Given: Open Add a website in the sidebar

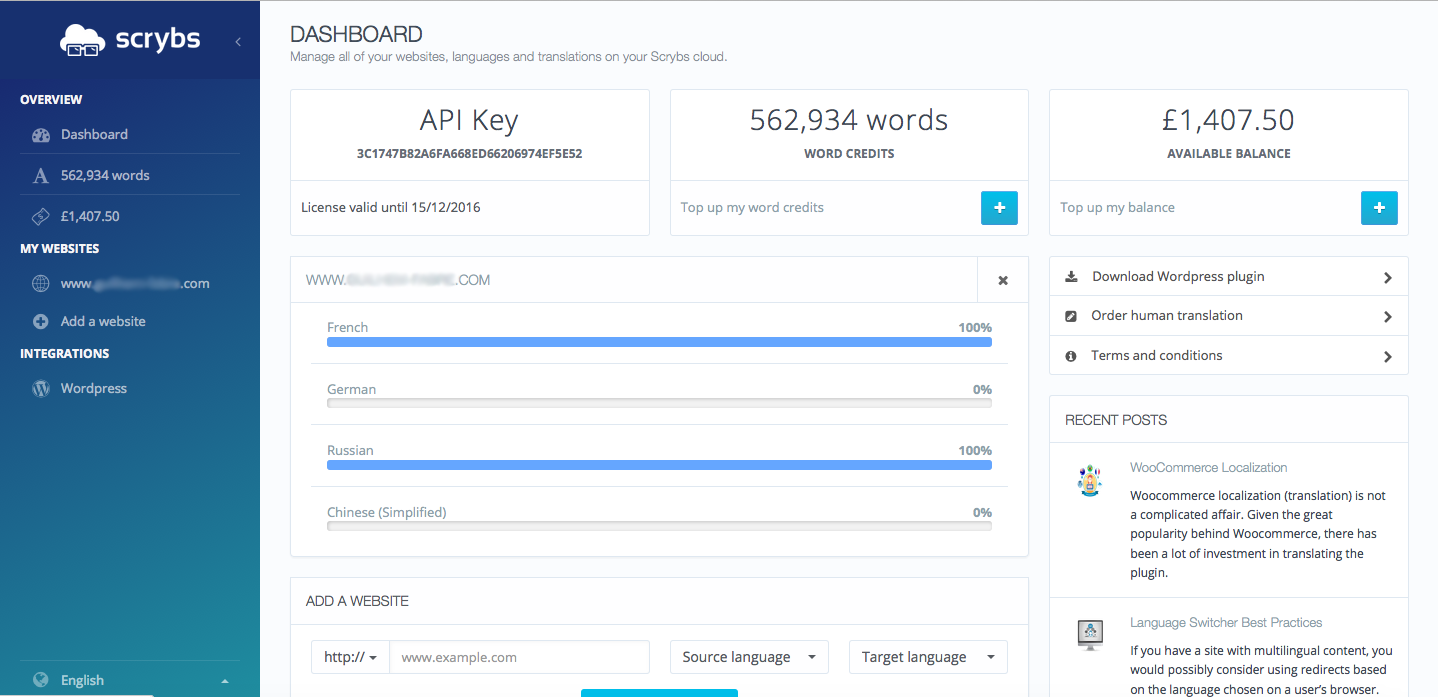Looking at the screenshot, I should [103, 321].
